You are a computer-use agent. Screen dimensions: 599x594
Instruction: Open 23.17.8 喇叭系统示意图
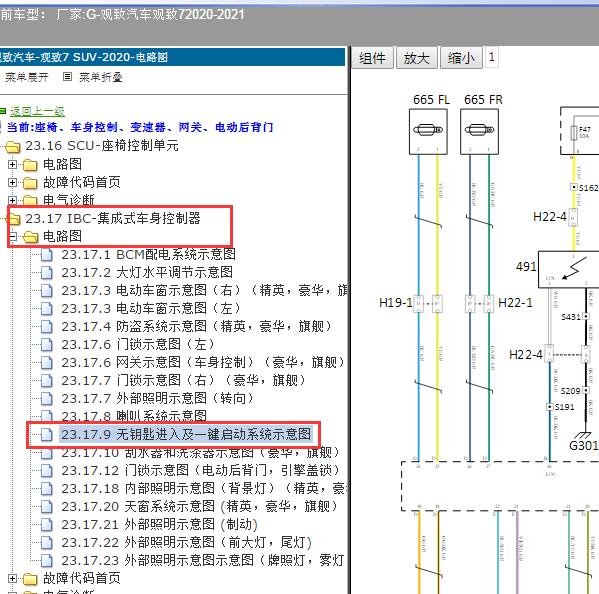pos(134,415)
